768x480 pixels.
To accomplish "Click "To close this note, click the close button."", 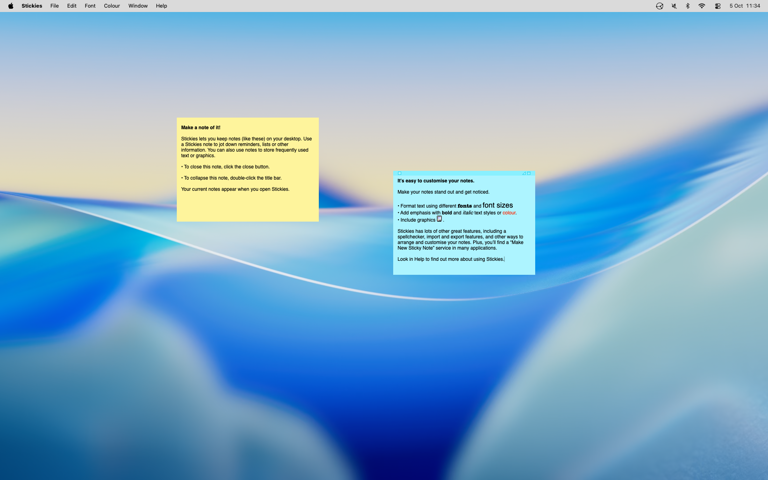I will click(x=225, y=167).
